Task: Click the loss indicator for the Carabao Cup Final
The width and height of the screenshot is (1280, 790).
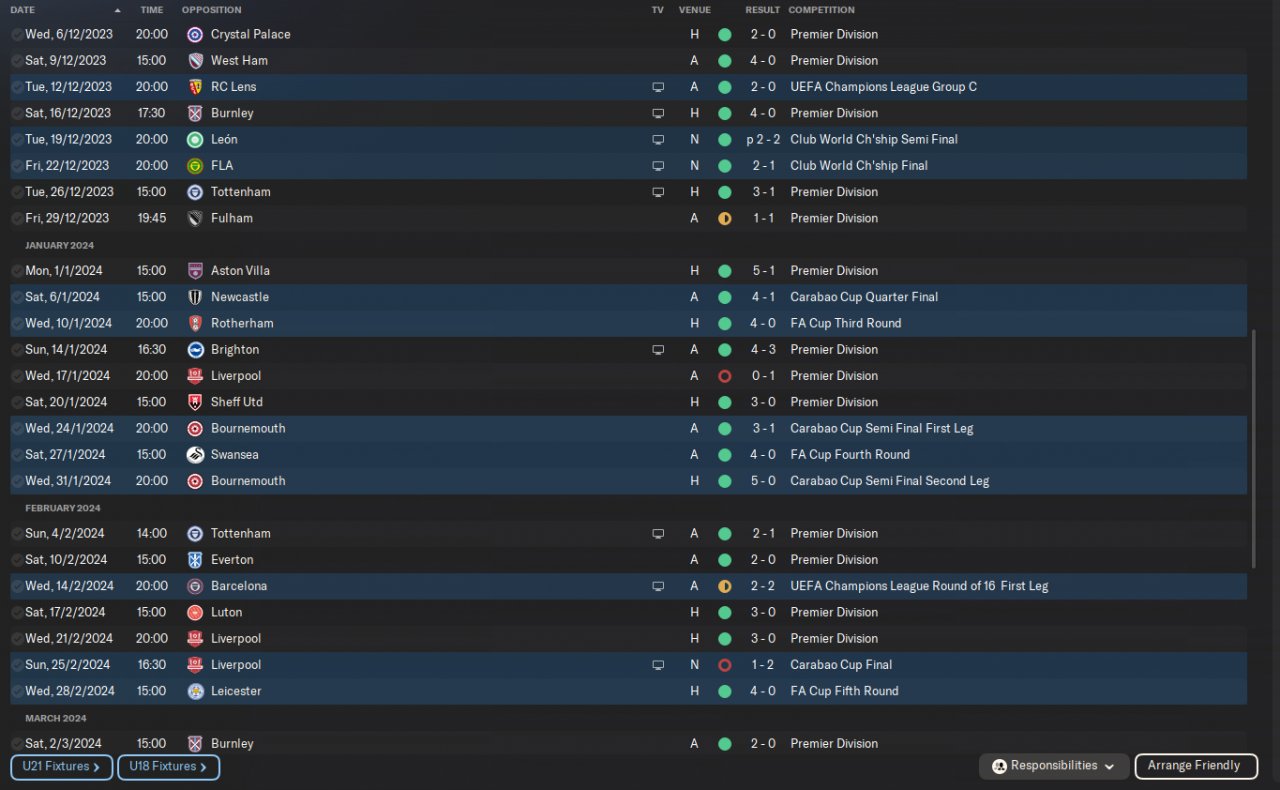Action: point(724,665)
